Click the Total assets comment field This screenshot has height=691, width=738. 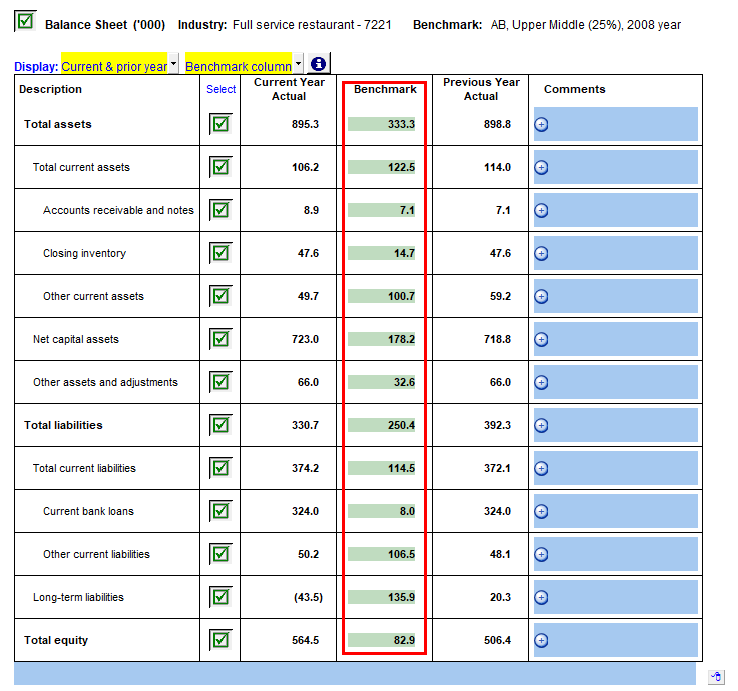tap(616, 124)
